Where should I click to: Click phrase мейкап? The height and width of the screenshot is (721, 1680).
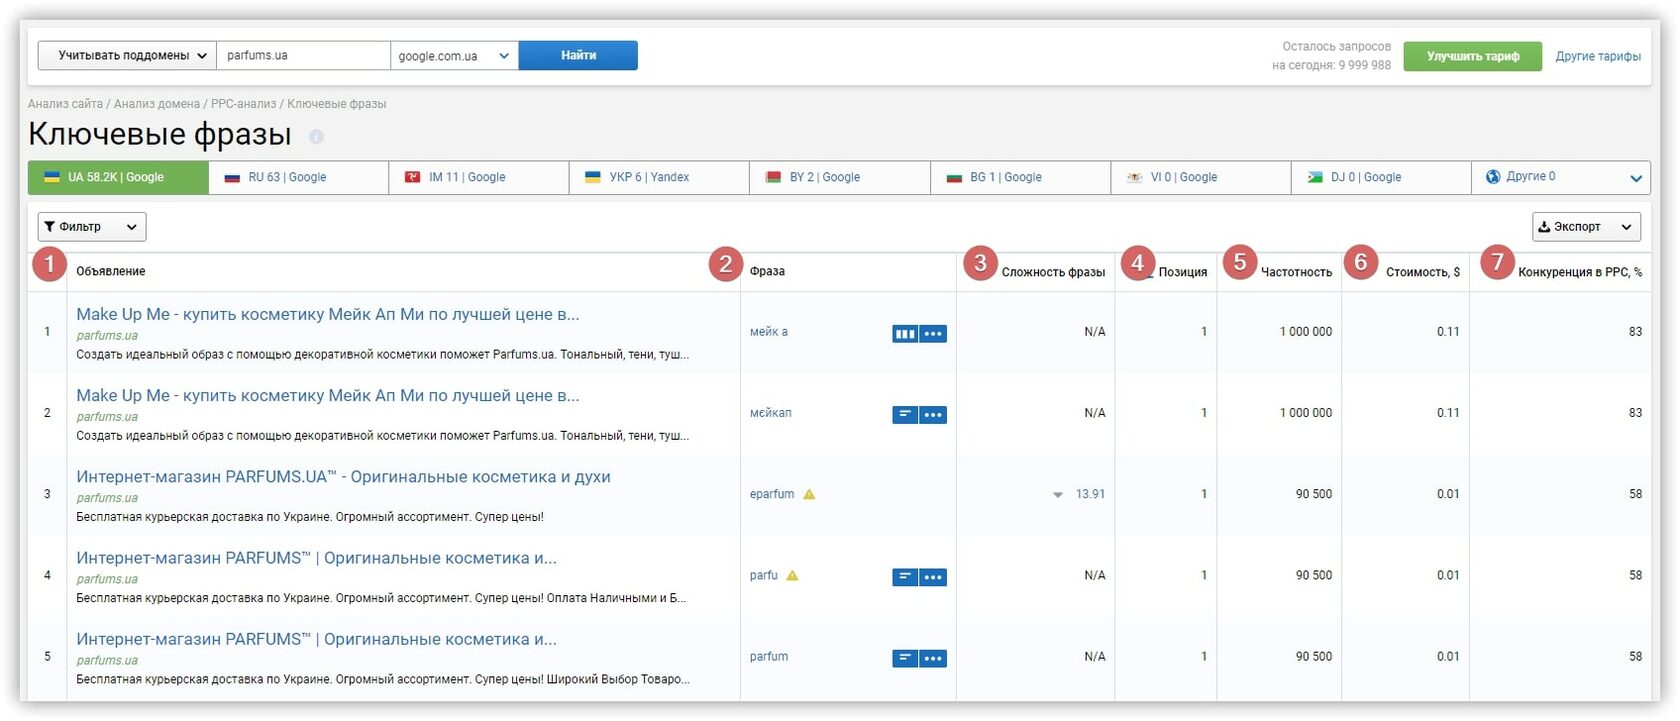click(770, 413)
